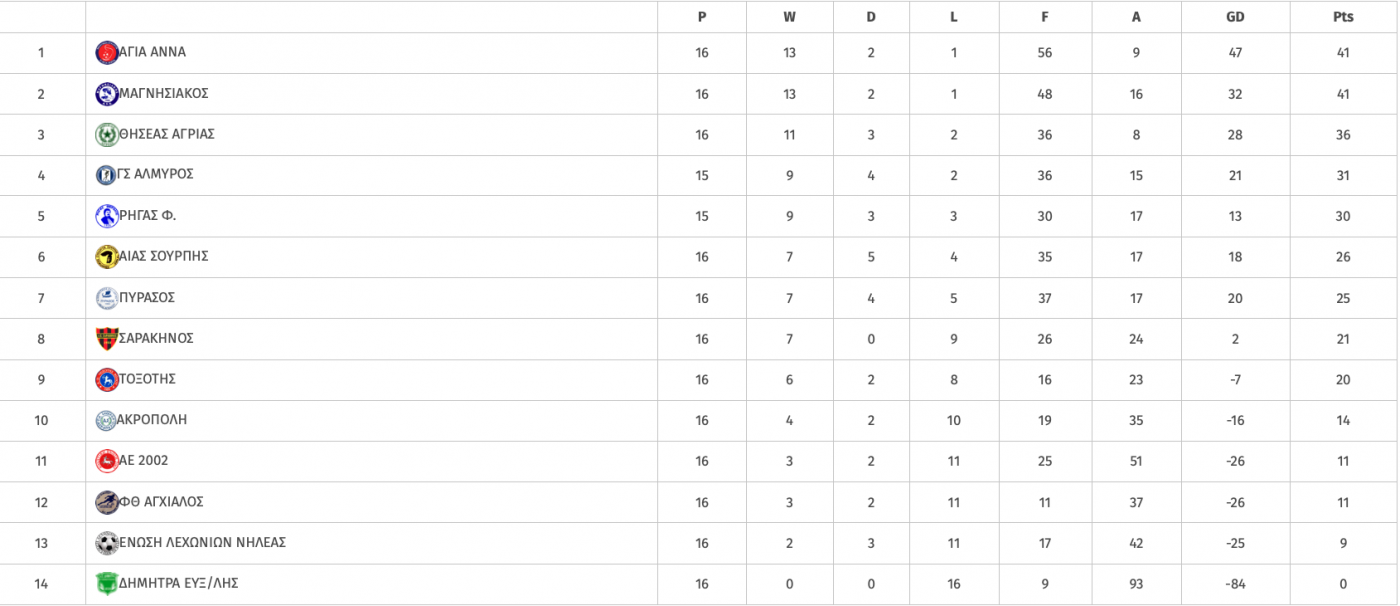This screenshot has width=1400, height=606.
Task: Click the green ΘΗΣΕΑΣ ΑΓΡΙΑΣ crest
Action: coord(107,135)
